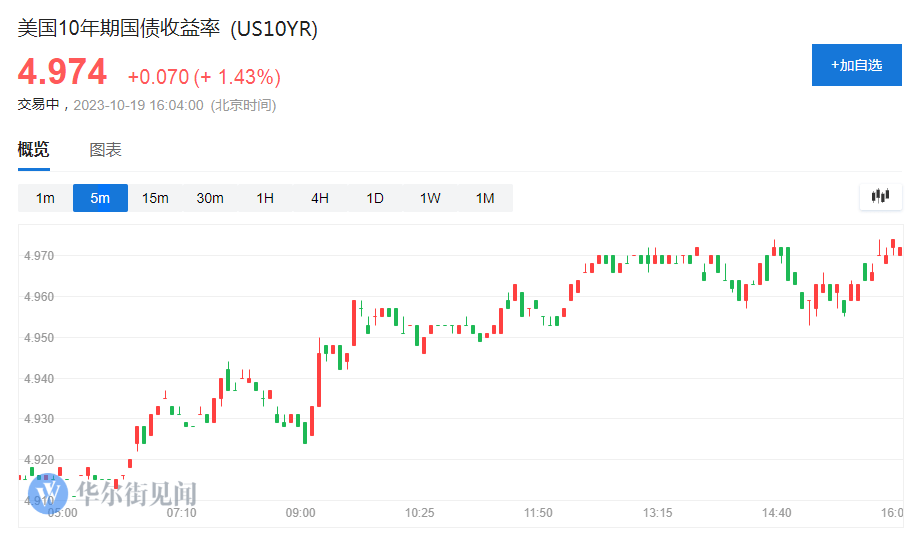Add to watchlist with +加自选
The height and width of the screenshot is (537, 914).
coord(856,65)
